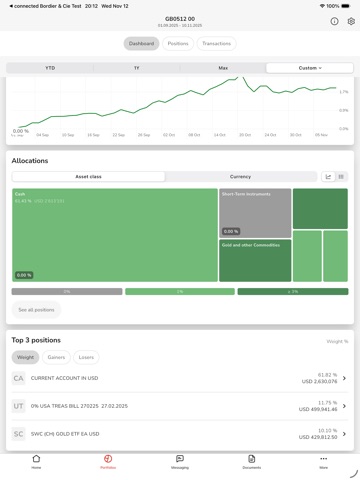360x480 pixels.
Task: Choose the 1Y period
Action: click(x=137, y=68)
